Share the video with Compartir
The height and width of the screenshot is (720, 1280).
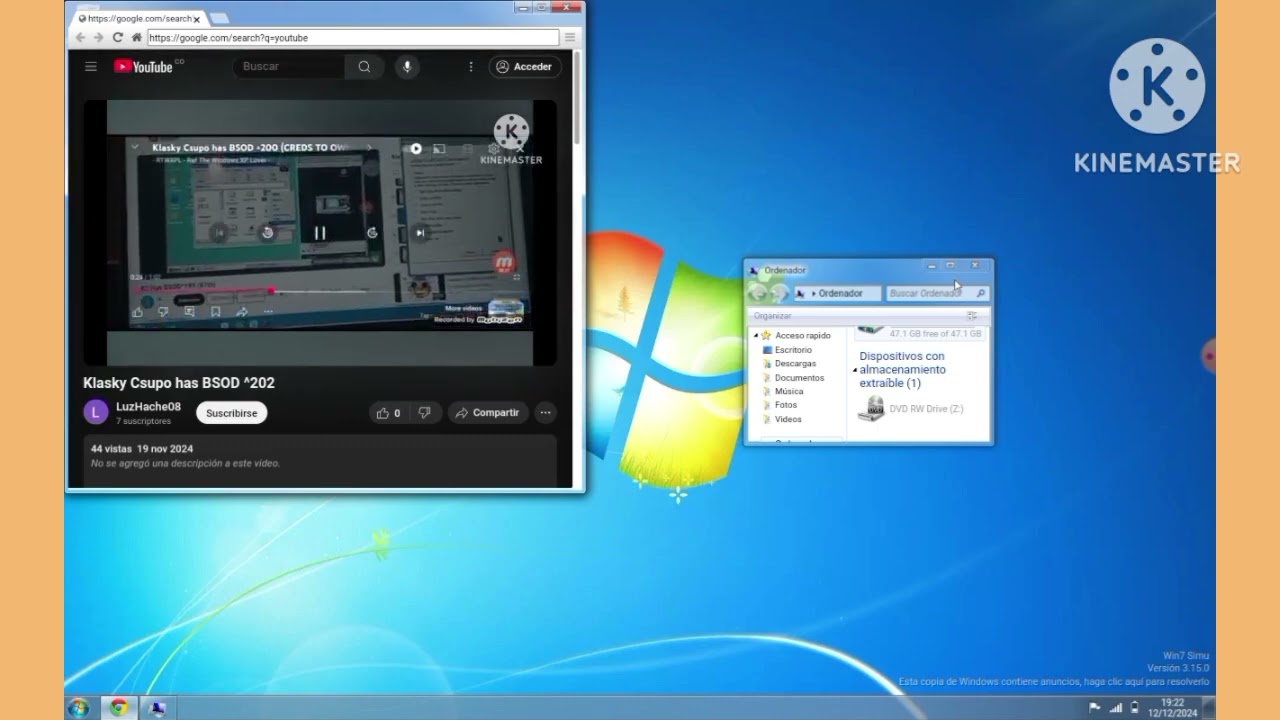tap(488, 413)
